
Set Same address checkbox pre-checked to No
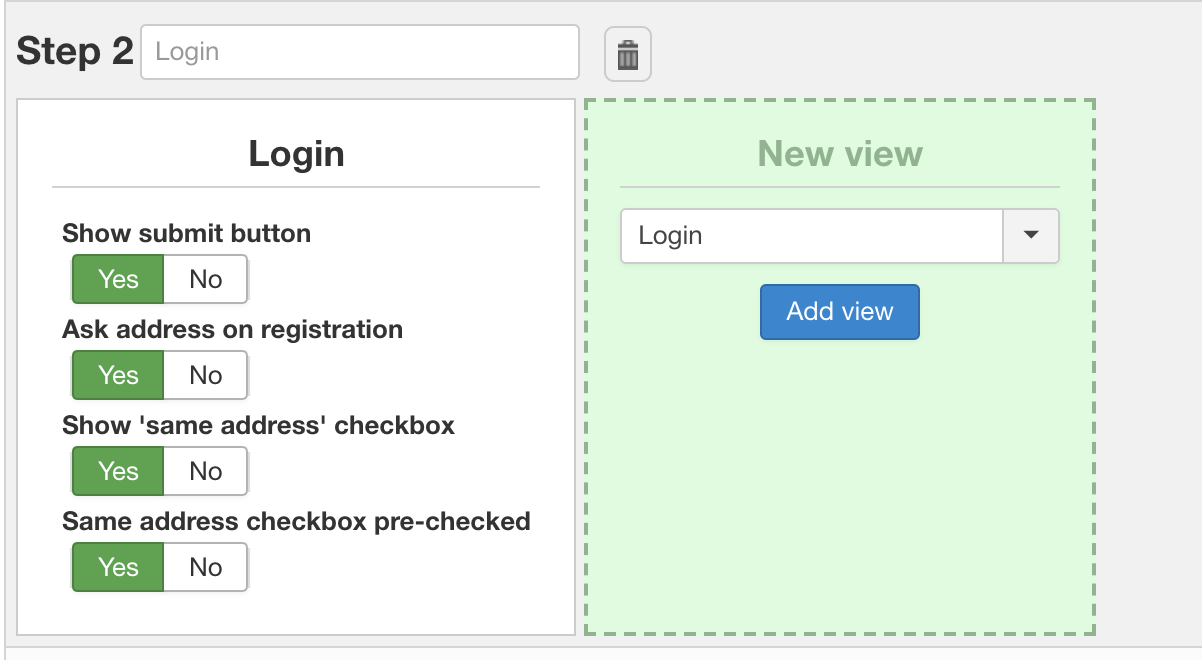(x=205, y=567)
